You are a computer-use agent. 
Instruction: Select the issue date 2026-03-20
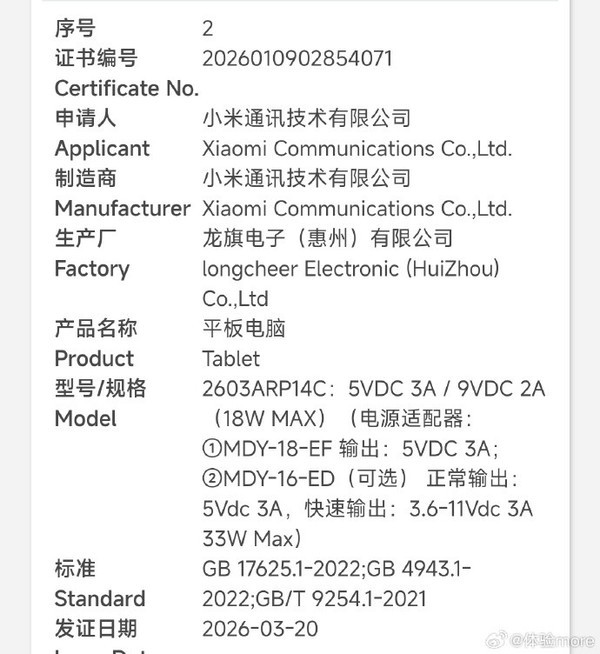click(x=260, y=628)
